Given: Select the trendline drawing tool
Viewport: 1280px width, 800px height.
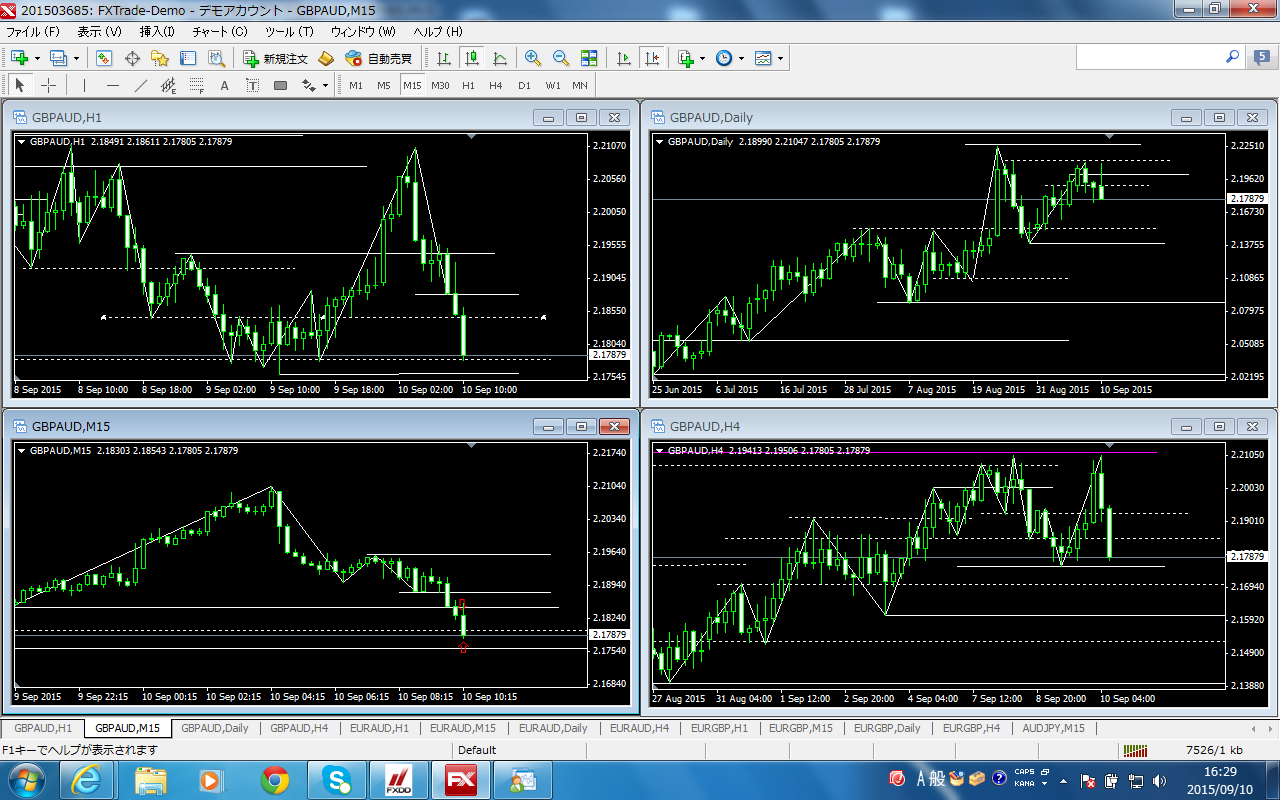Looking at the screenshot, I should (141, 85).
